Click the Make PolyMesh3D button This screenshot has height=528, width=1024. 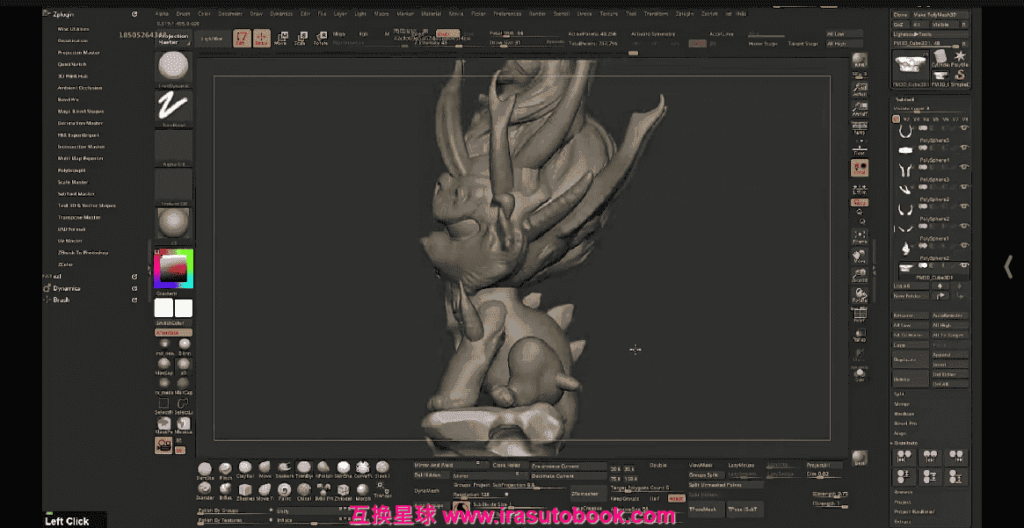941,14
